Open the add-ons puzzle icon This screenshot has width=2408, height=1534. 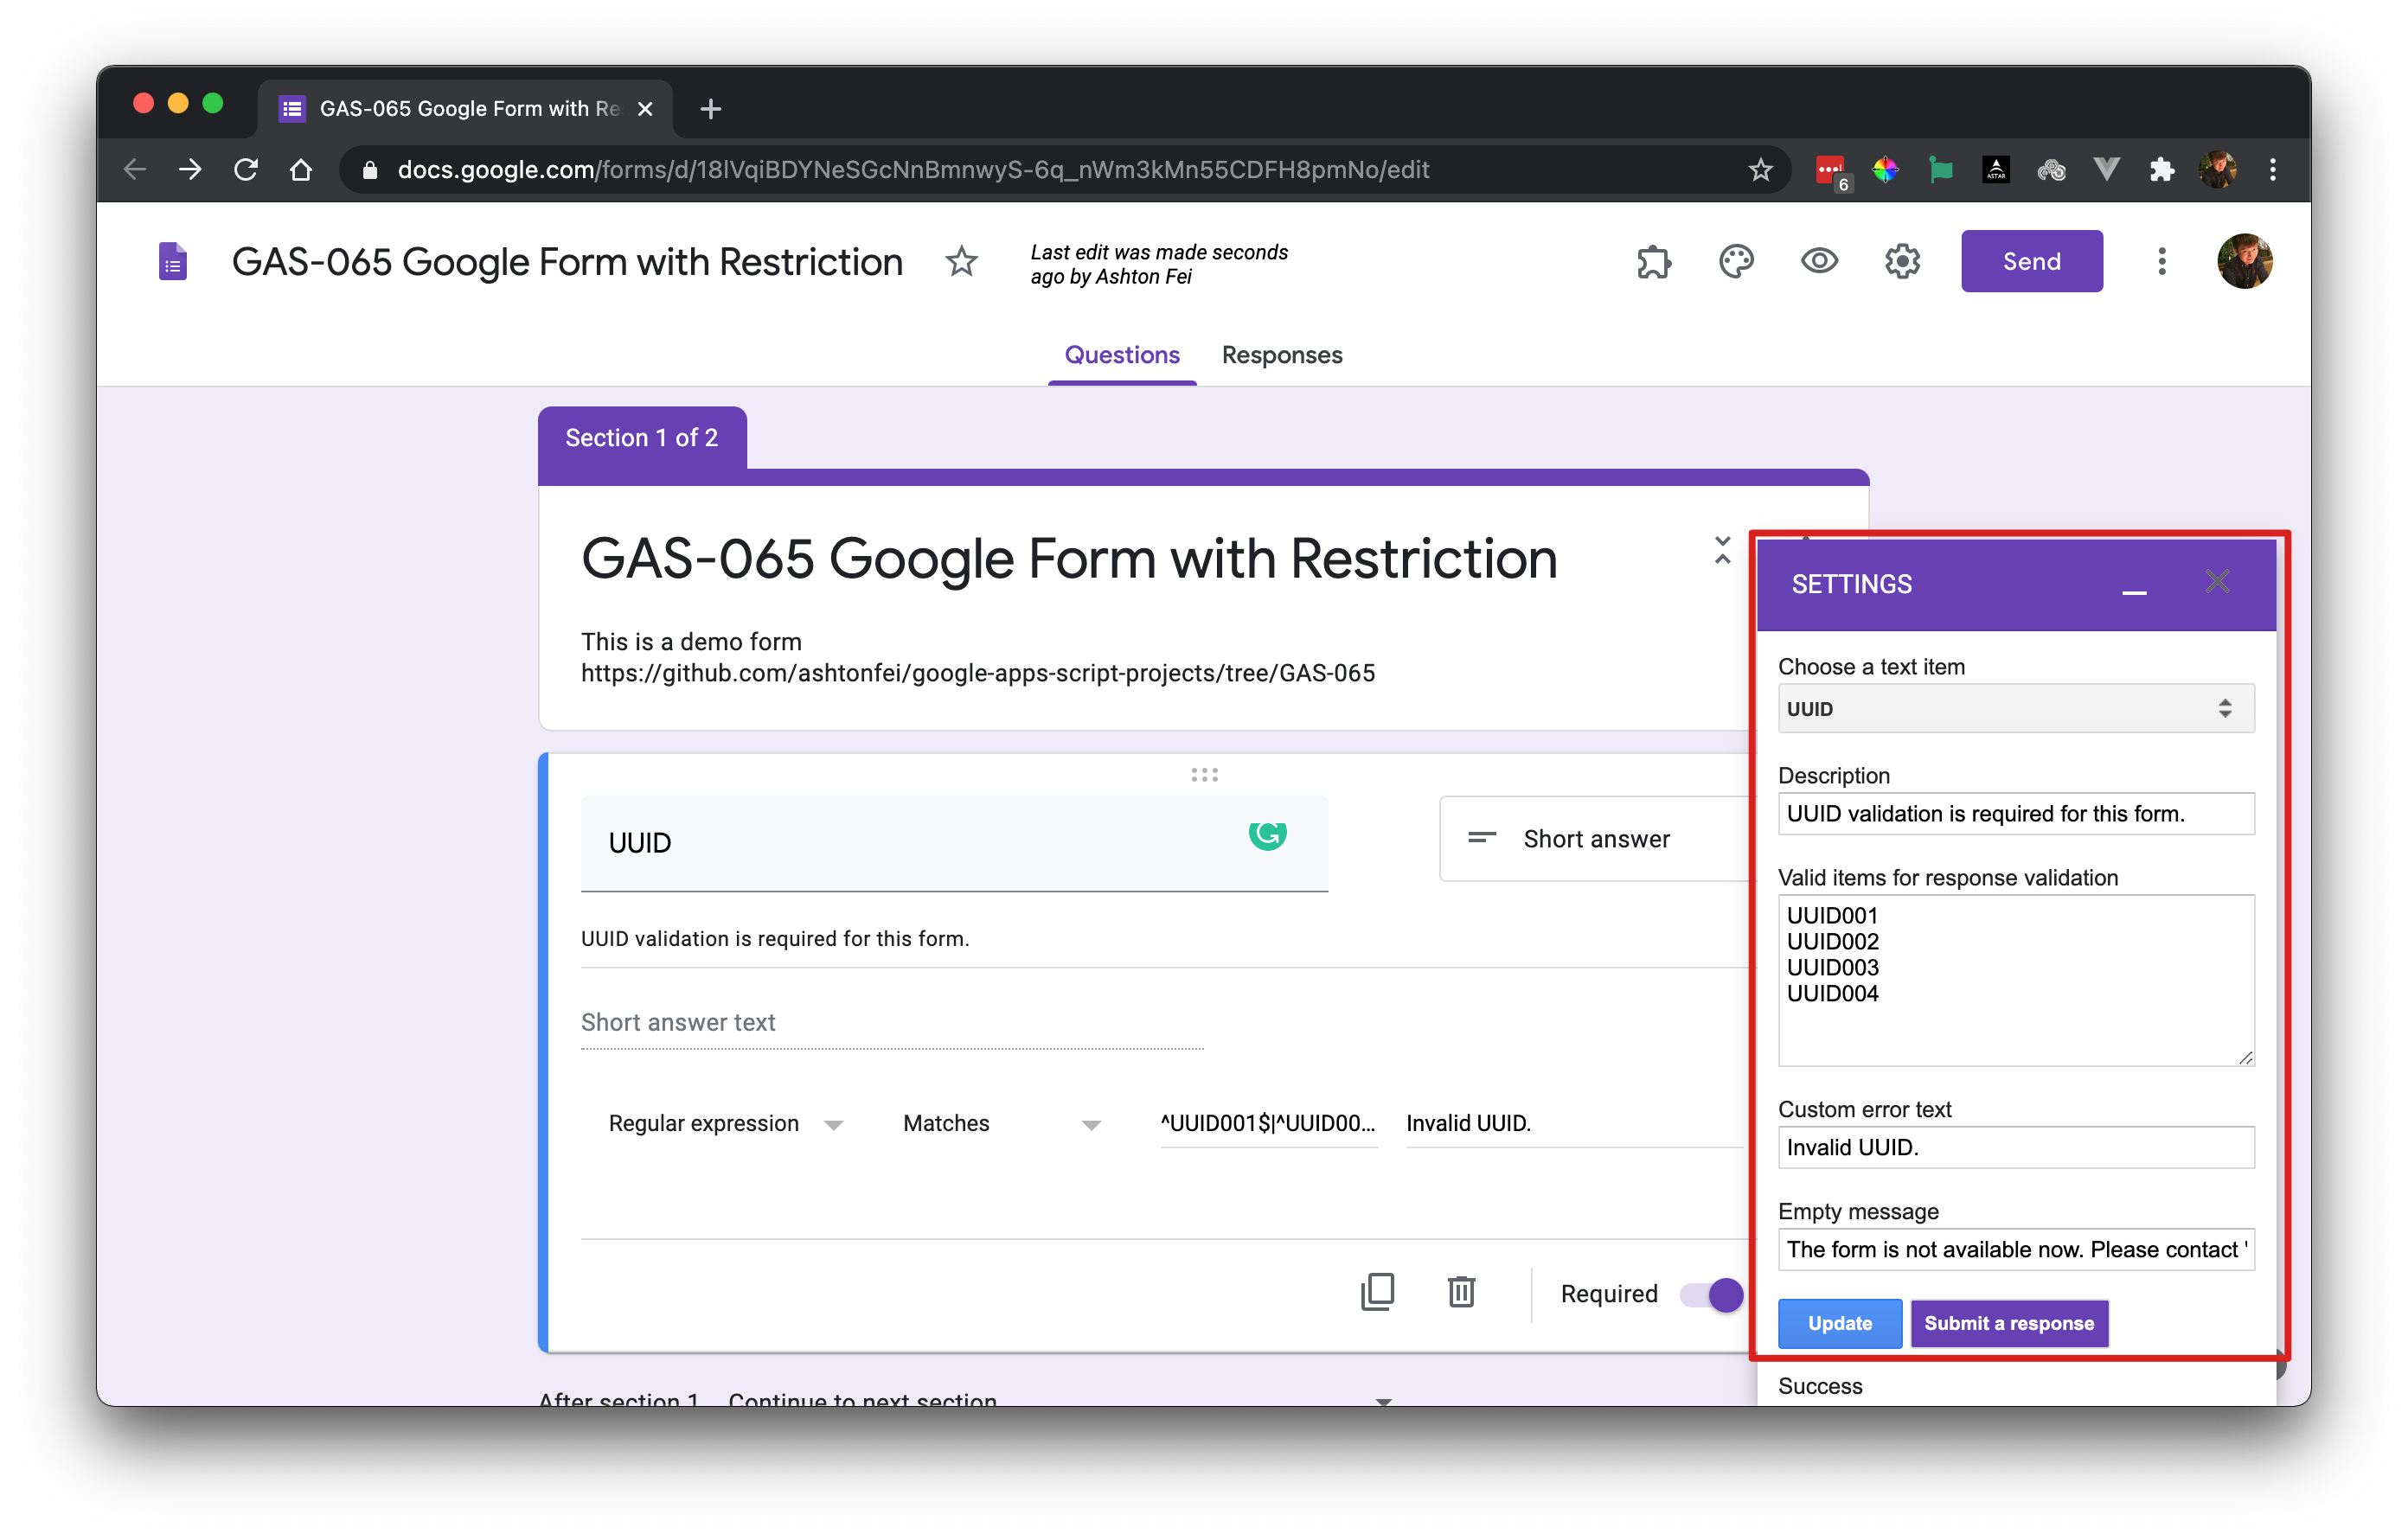coord(1653,262)
